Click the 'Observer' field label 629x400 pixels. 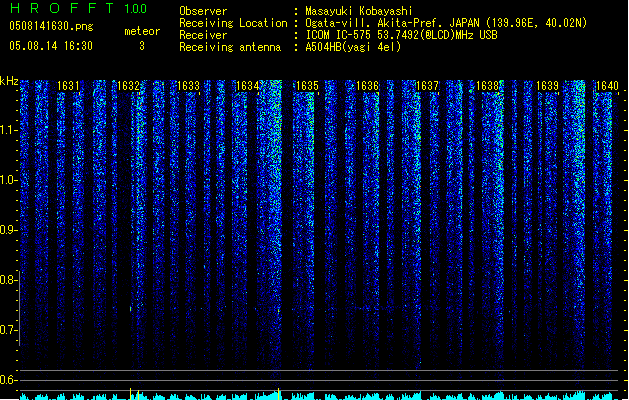(x=203, y=11)
